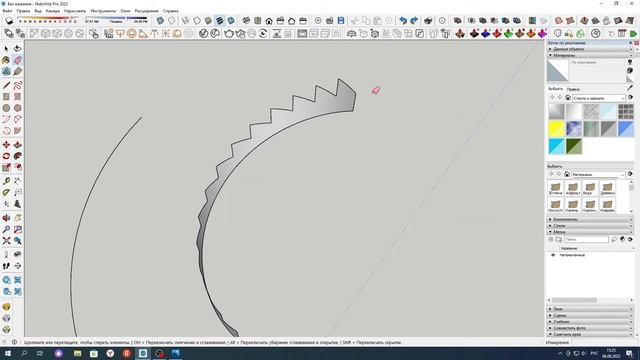
Task: Open the Инструменты menu
Action: [x=103, y=11]
